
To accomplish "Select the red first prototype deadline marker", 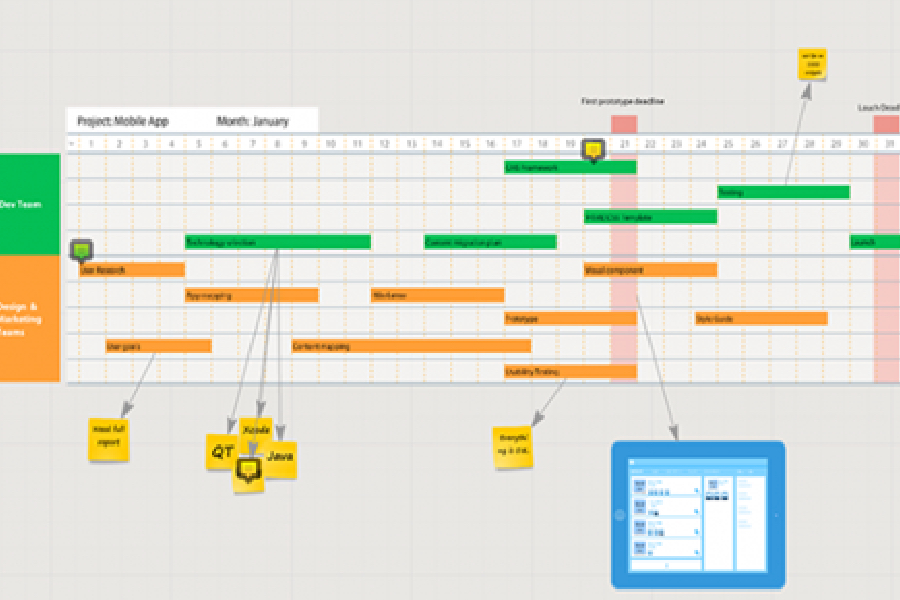I will coord(624,124).
